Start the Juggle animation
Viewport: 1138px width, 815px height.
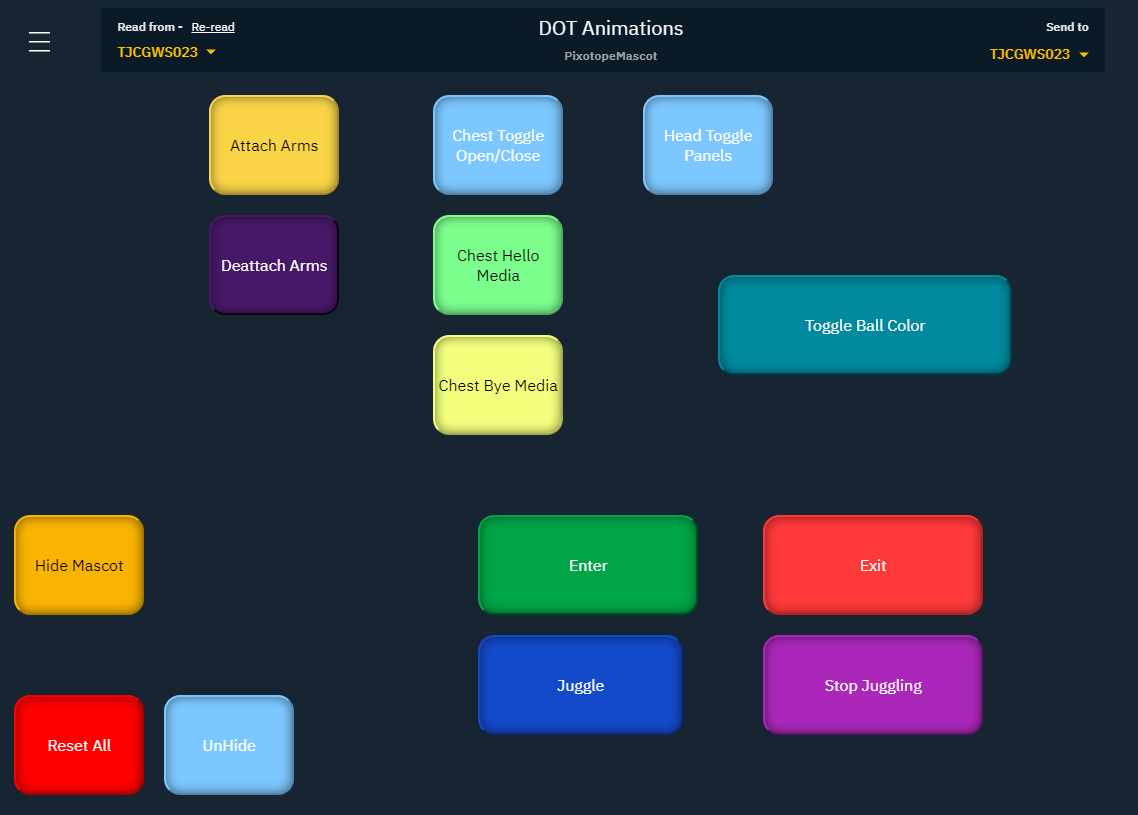[580, 686]
